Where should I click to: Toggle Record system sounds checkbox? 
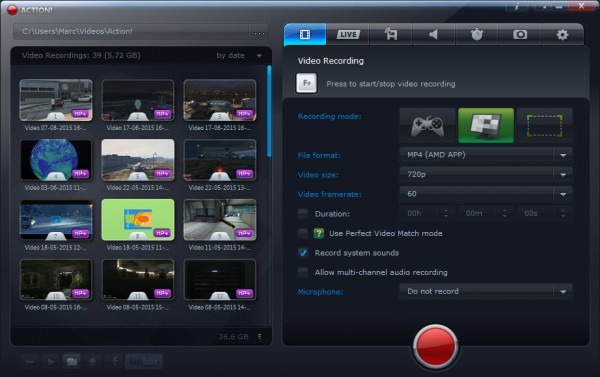[303, 253]
